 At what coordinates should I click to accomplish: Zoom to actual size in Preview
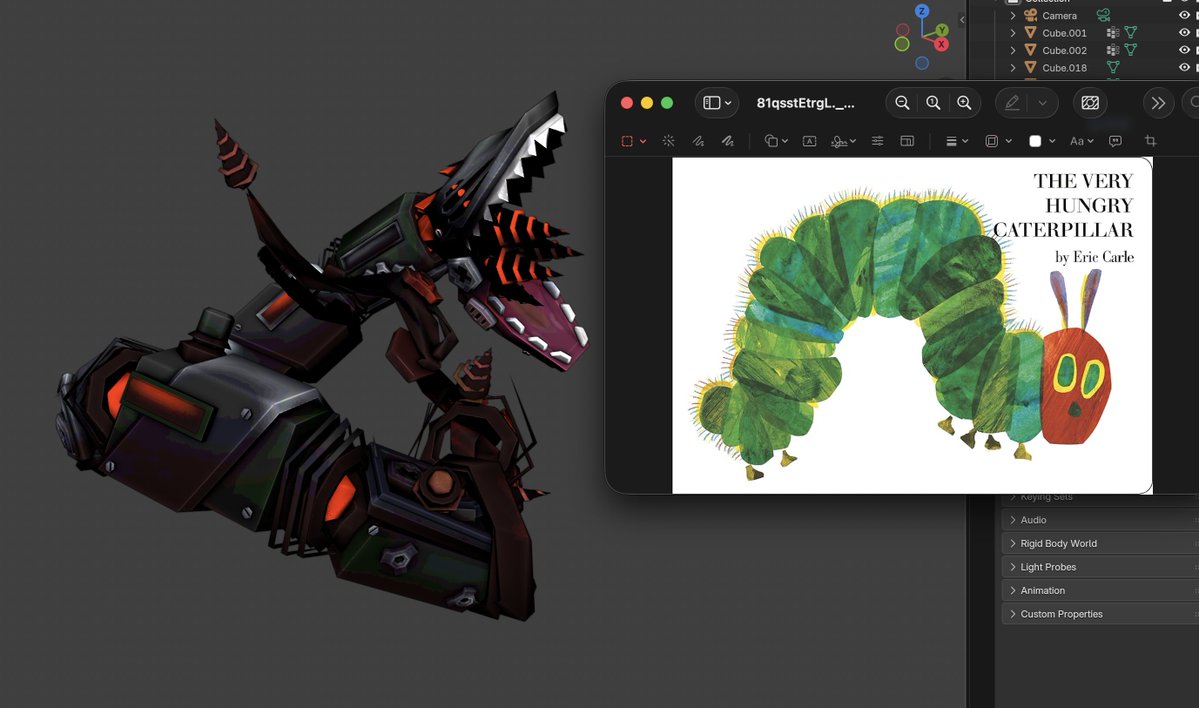(933, 102)
